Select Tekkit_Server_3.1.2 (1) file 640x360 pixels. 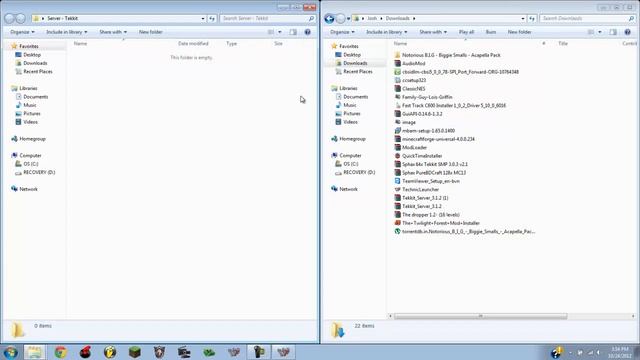pyautogui.click(x=421, y=198)
